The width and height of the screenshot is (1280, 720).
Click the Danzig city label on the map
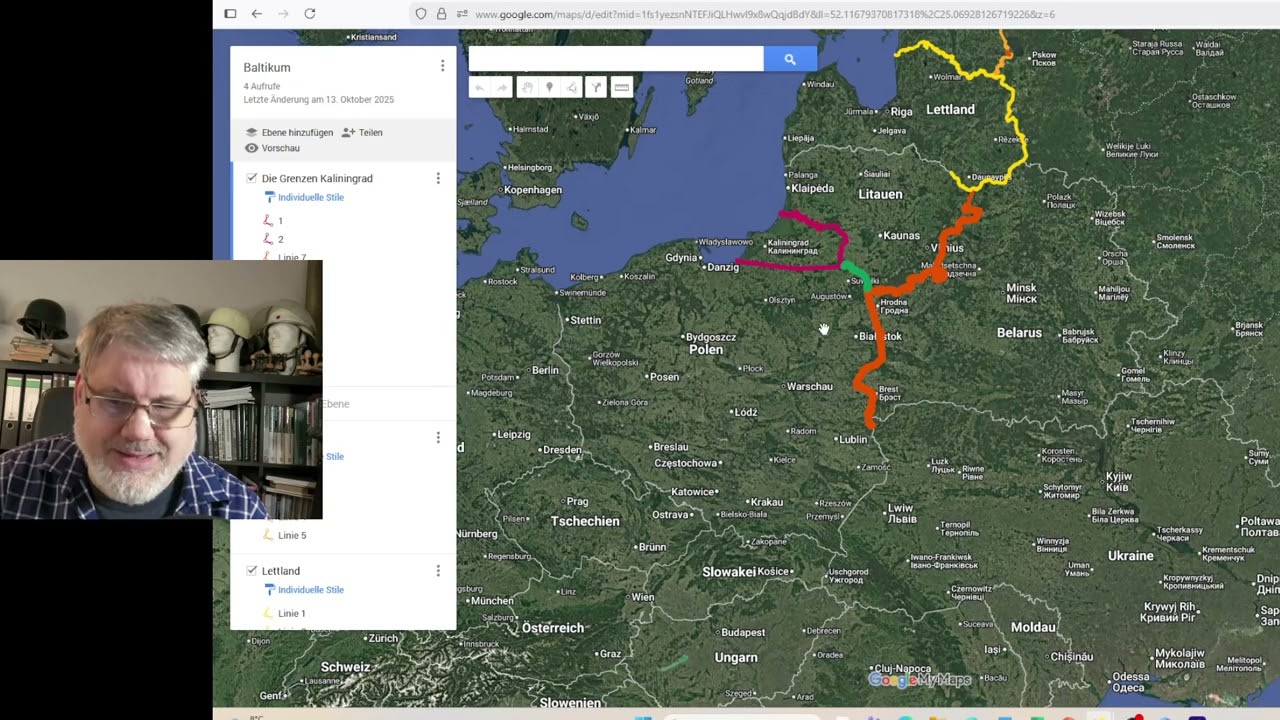722,267
